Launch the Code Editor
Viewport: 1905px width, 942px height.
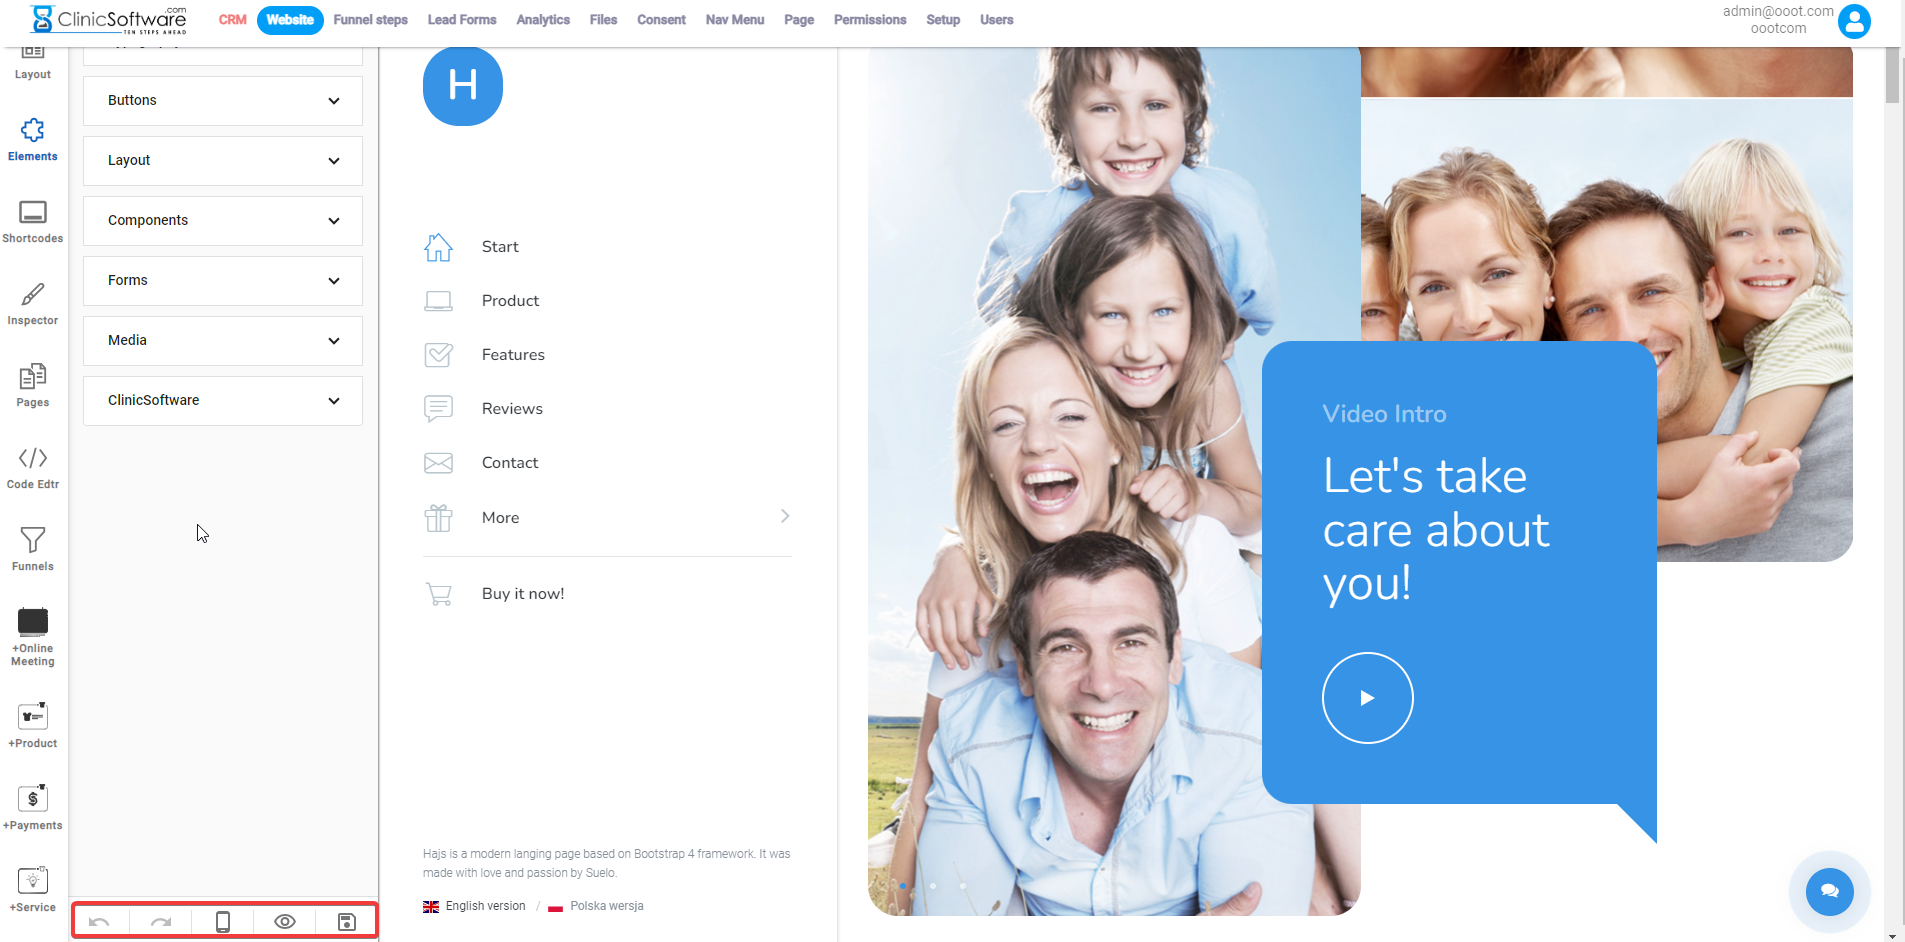point(33,467)
